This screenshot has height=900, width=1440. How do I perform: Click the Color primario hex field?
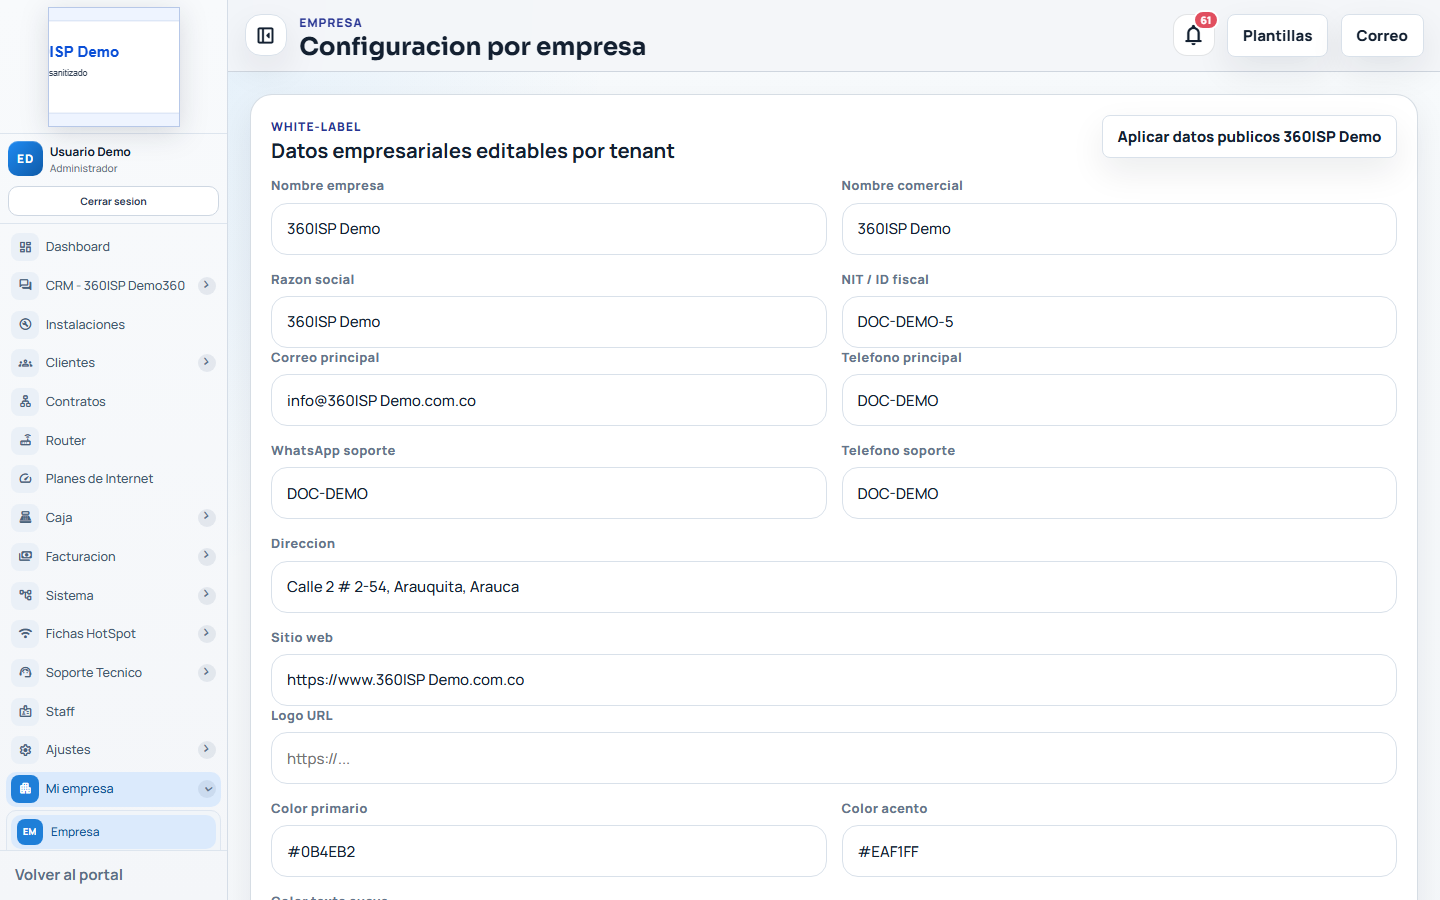pos(549,852)
